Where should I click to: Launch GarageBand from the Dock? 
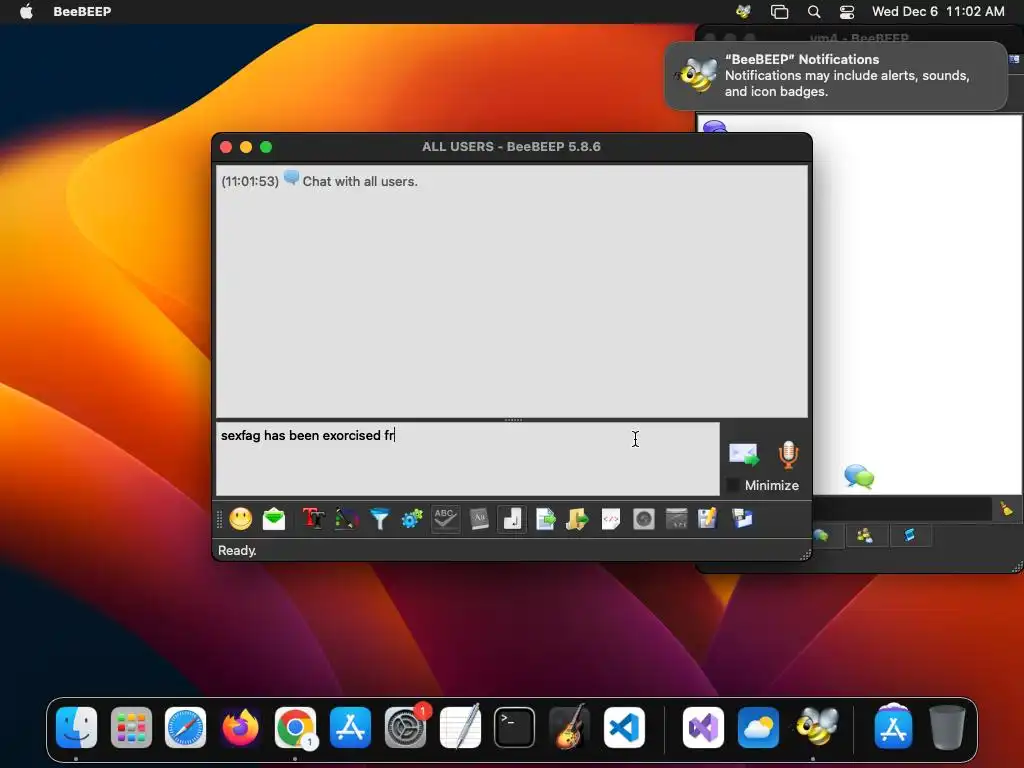[569, 728]
